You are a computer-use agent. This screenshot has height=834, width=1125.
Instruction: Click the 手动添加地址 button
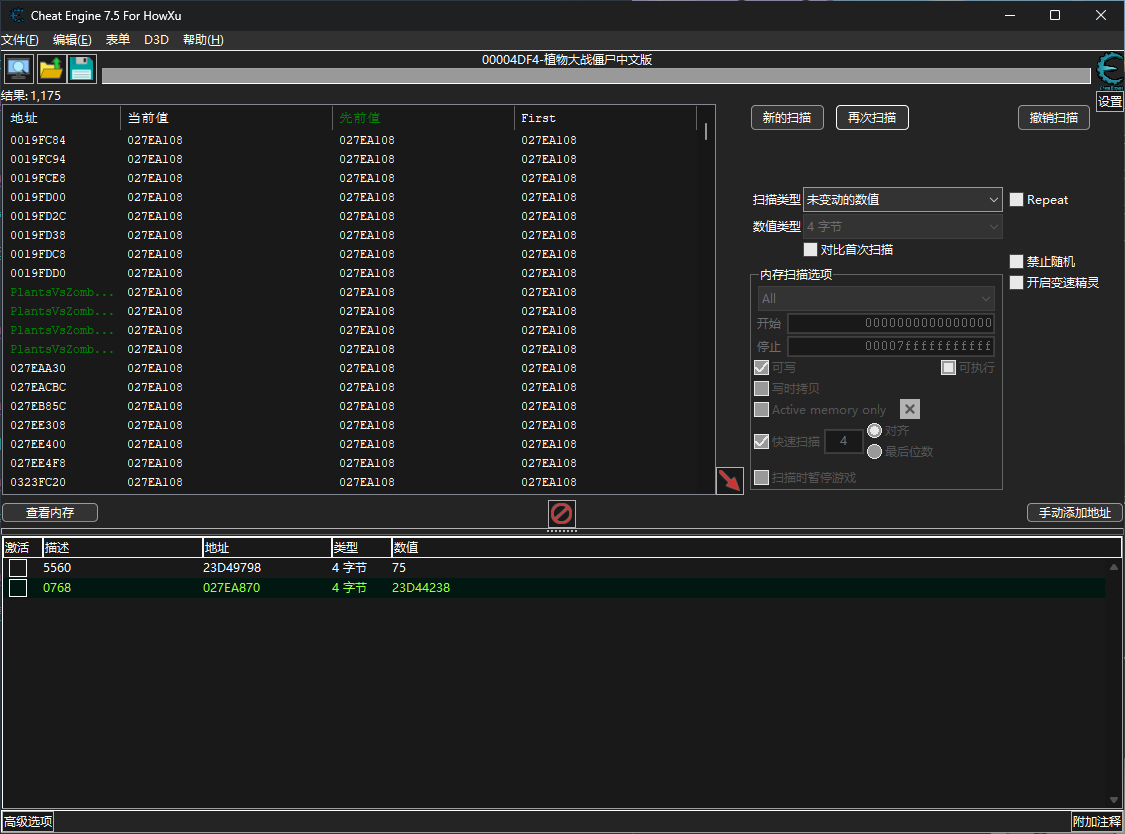pos(1074,513)
